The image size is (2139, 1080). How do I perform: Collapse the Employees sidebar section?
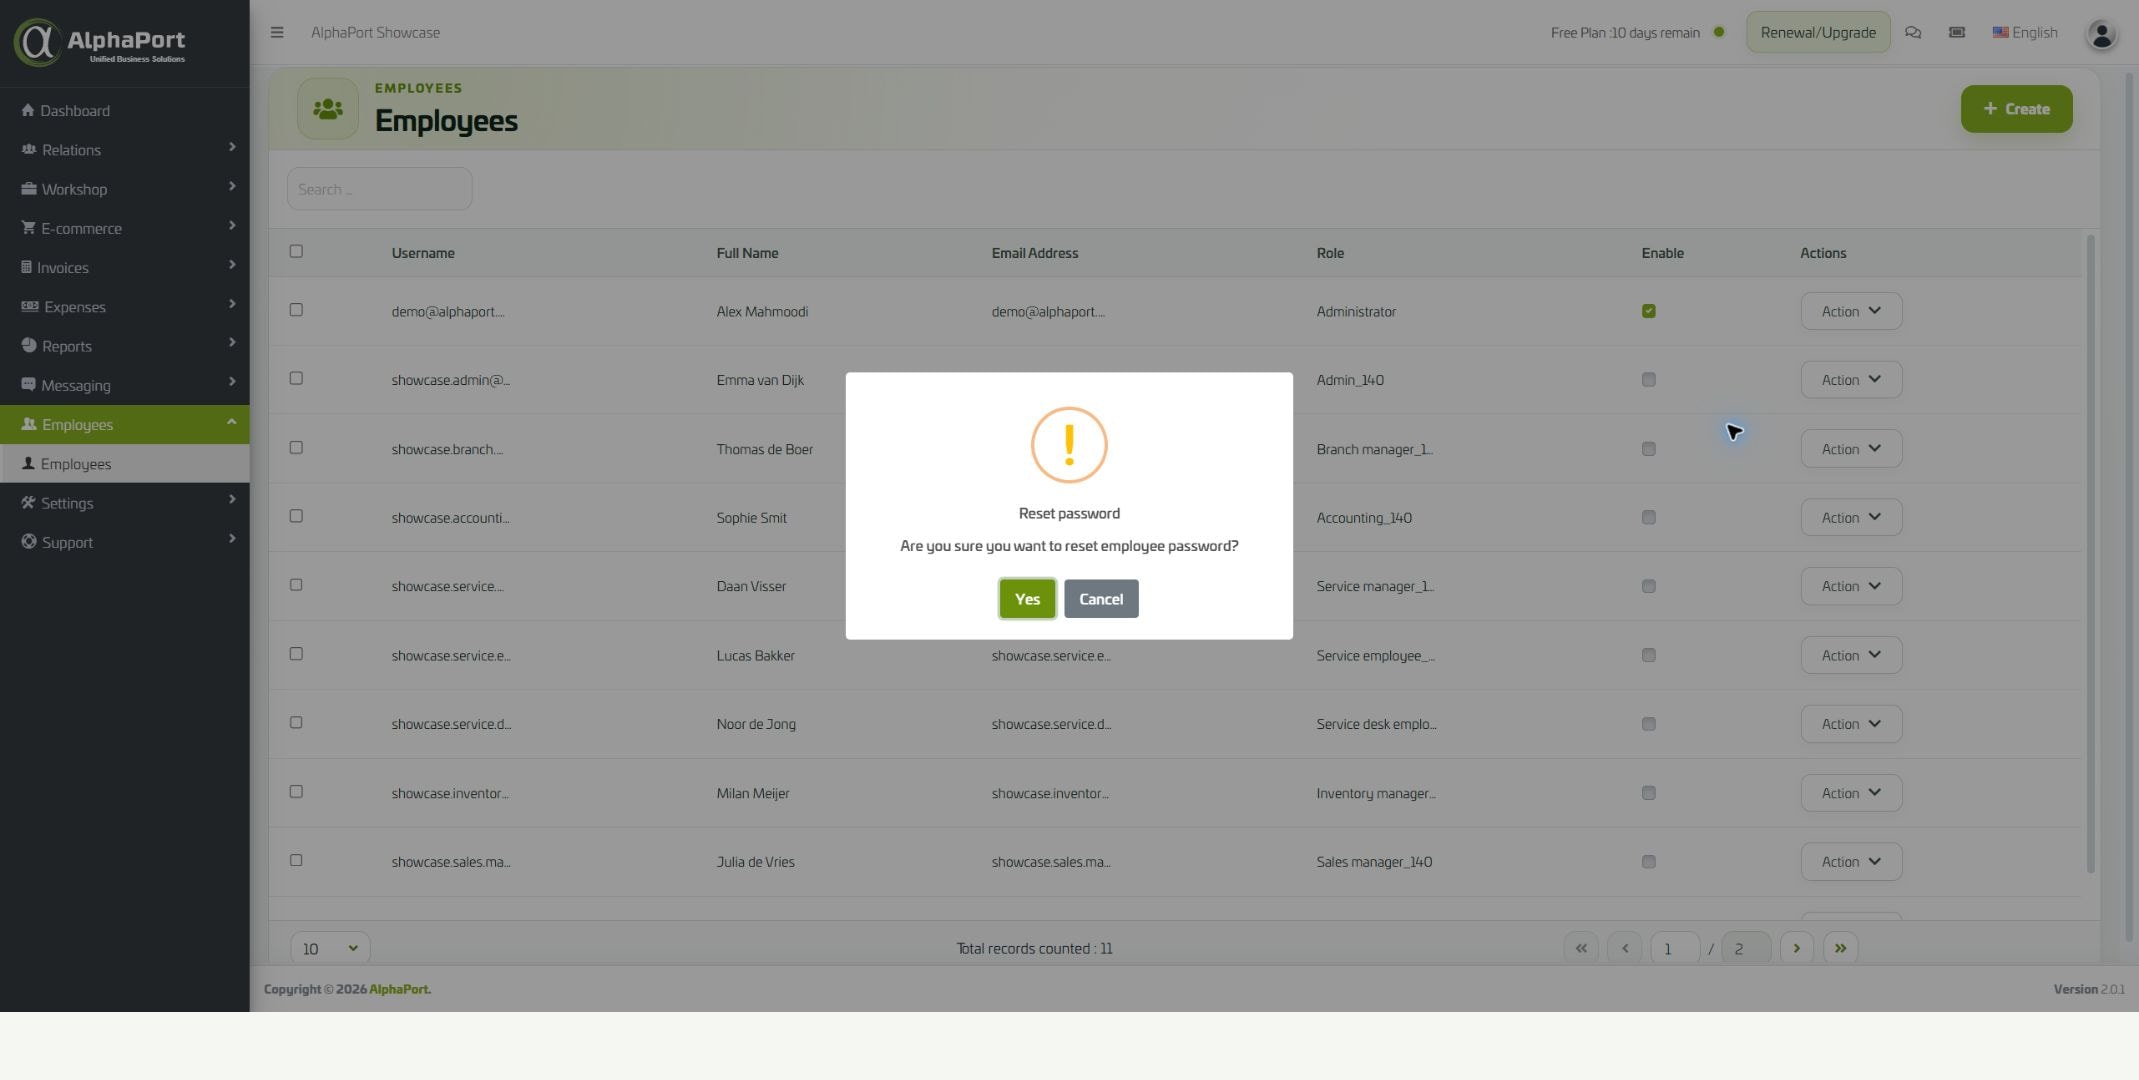pyautogui.click(x=125, y=424)
